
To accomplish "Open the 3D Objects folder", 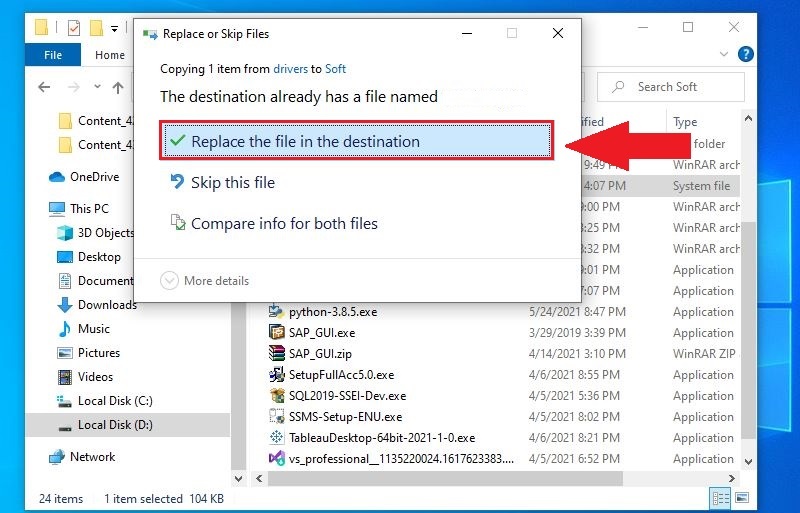I will coord(95,233).
